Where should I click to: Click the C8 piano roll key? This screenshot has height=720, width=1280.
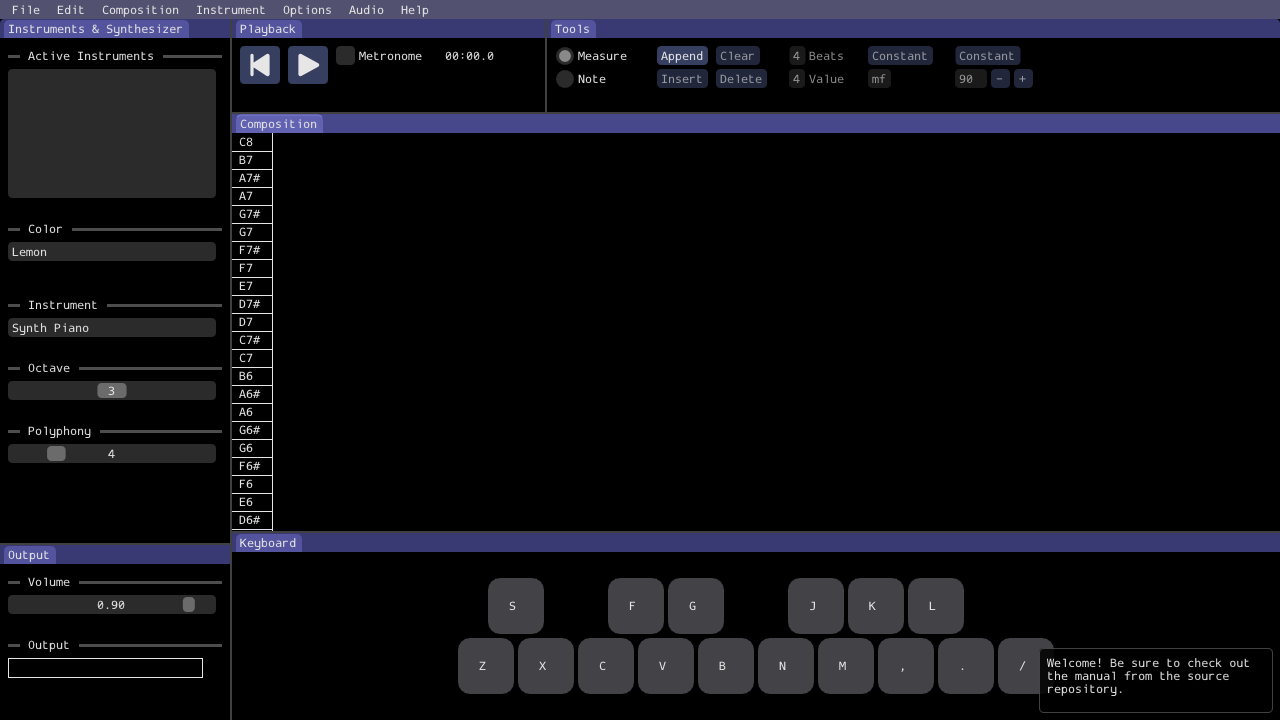pos(251,142)
